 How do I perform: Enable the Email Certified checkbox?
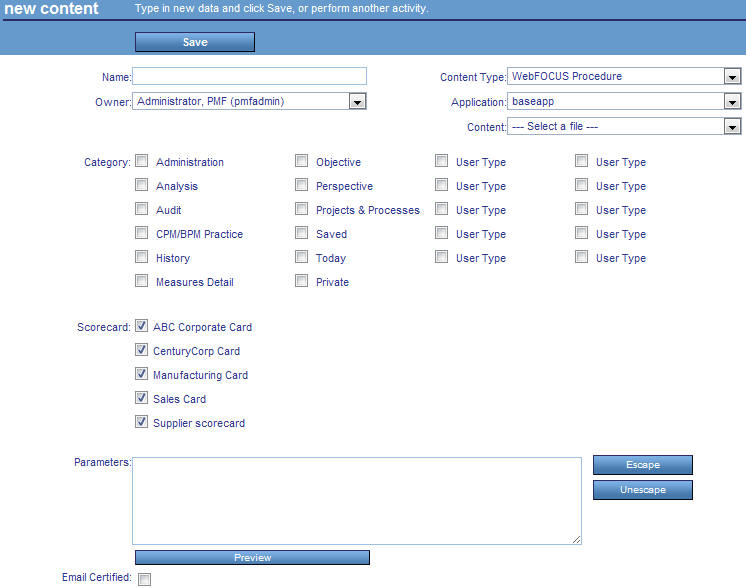144,579
